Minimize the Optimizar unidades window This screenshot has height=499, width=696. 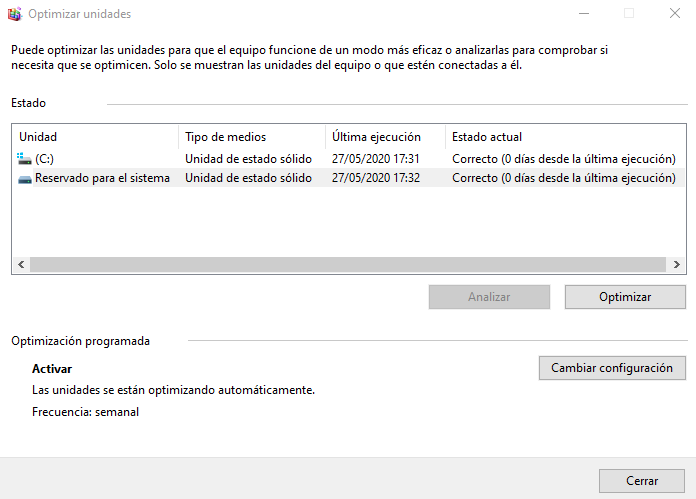pyautogui.click(x=583, y=14)
